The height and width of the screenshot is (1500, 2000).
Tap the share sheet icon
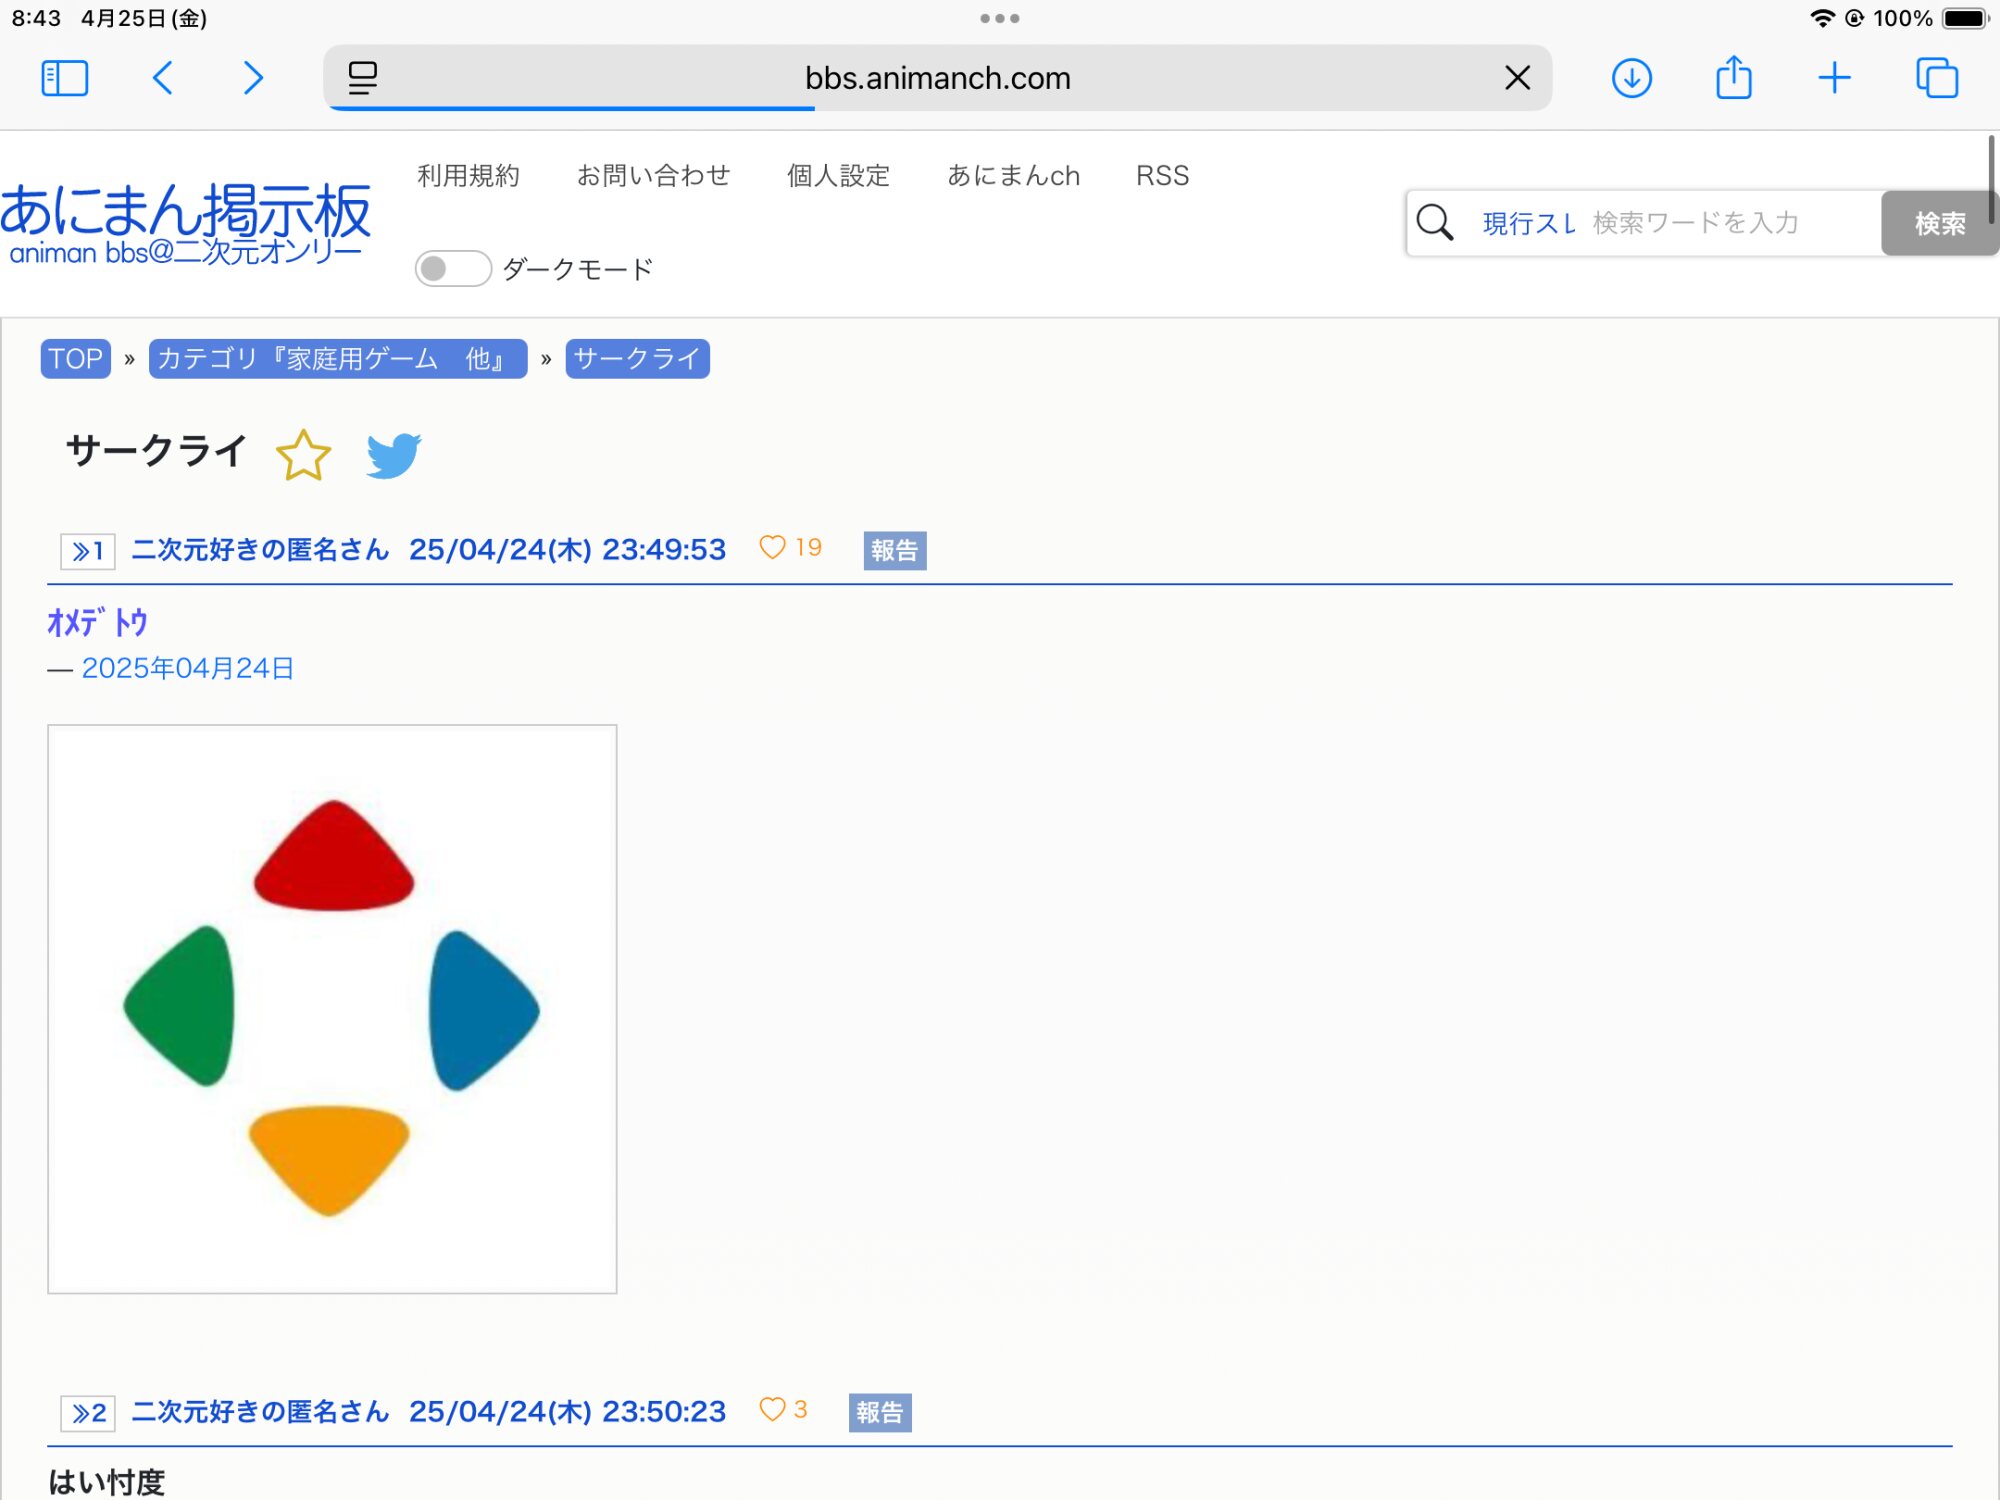coord(1733,78)
